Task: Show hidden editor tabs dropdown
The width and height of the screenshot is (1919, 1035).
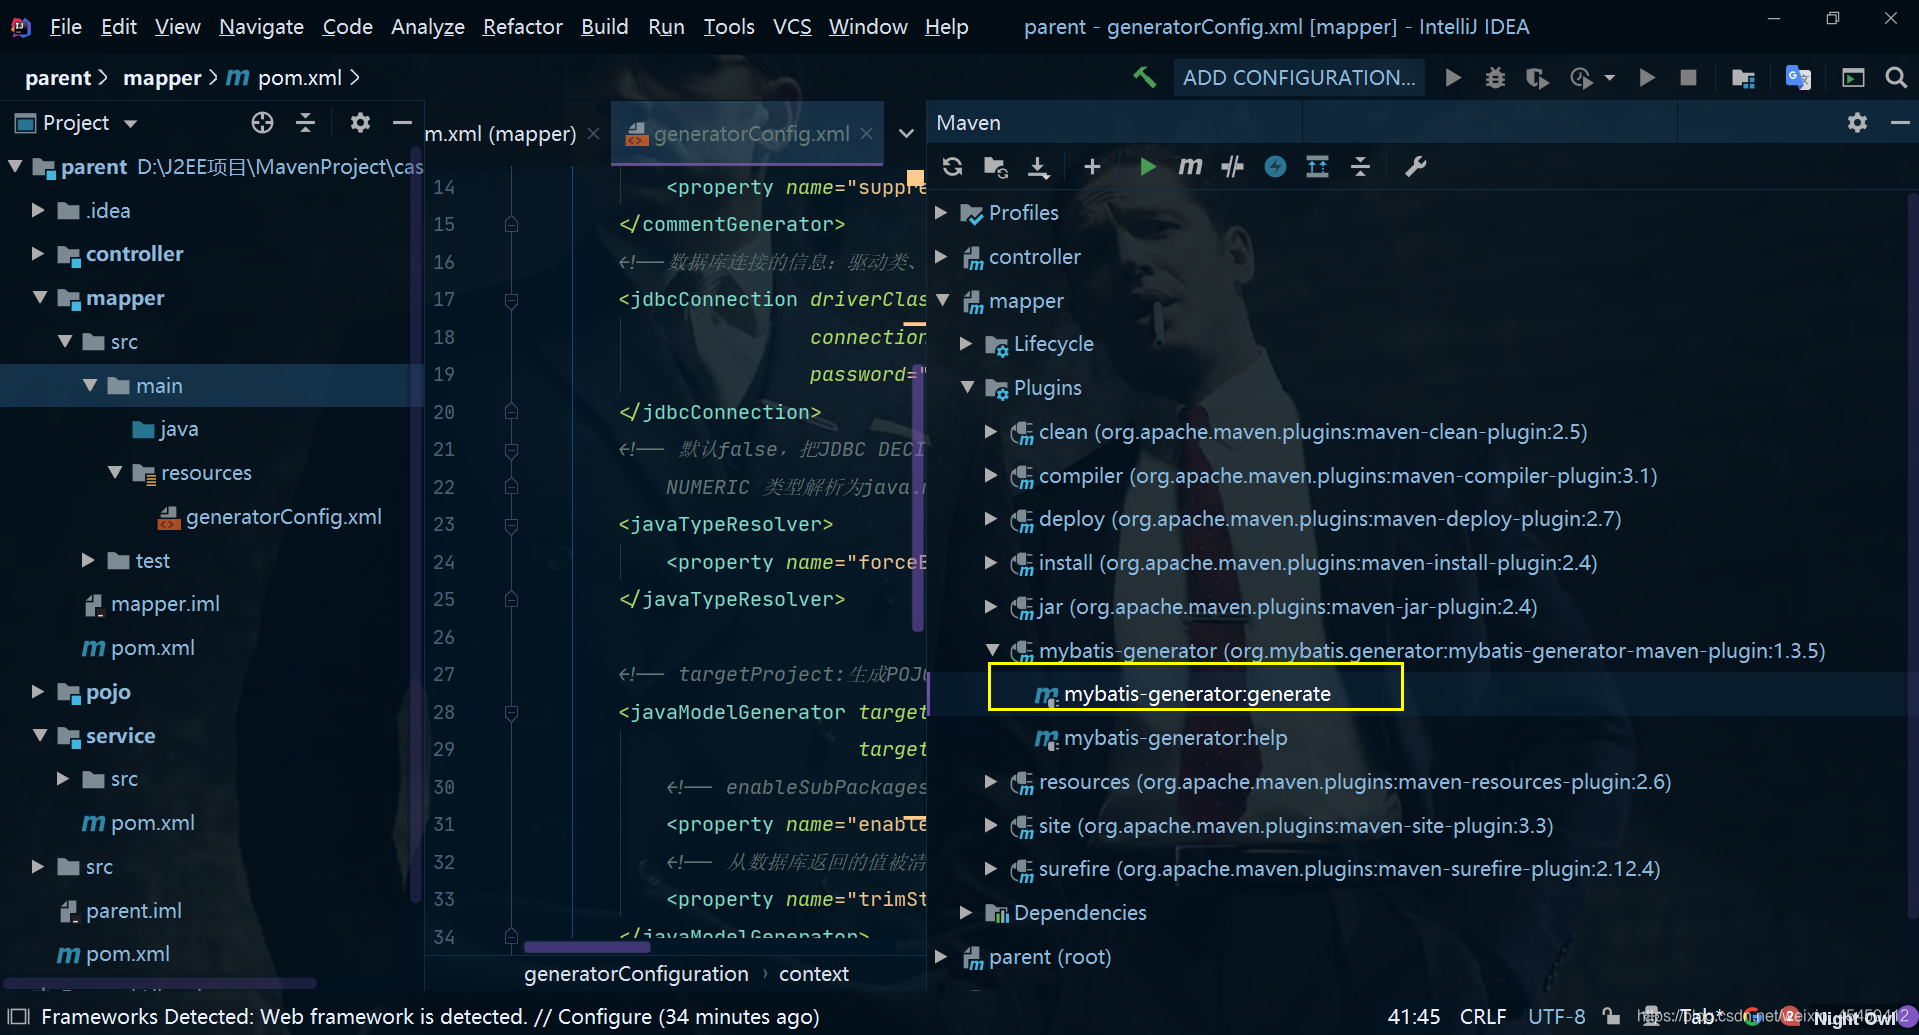Action: (906, 133)
